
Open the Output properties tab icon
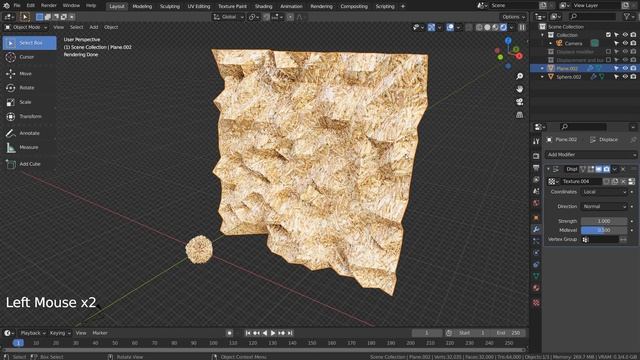click(x=536, y=168)
